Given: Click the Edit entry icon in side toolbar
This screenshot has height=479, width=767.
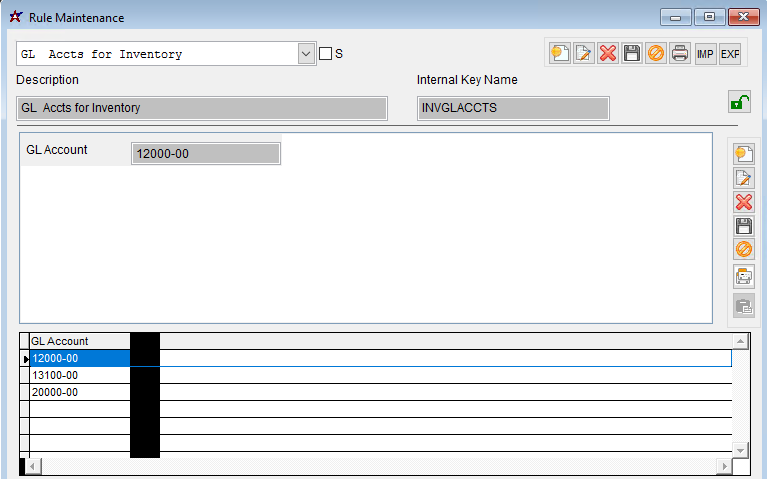Looking at the screenshot, I should pyautogui.click(x=744, y=178).
